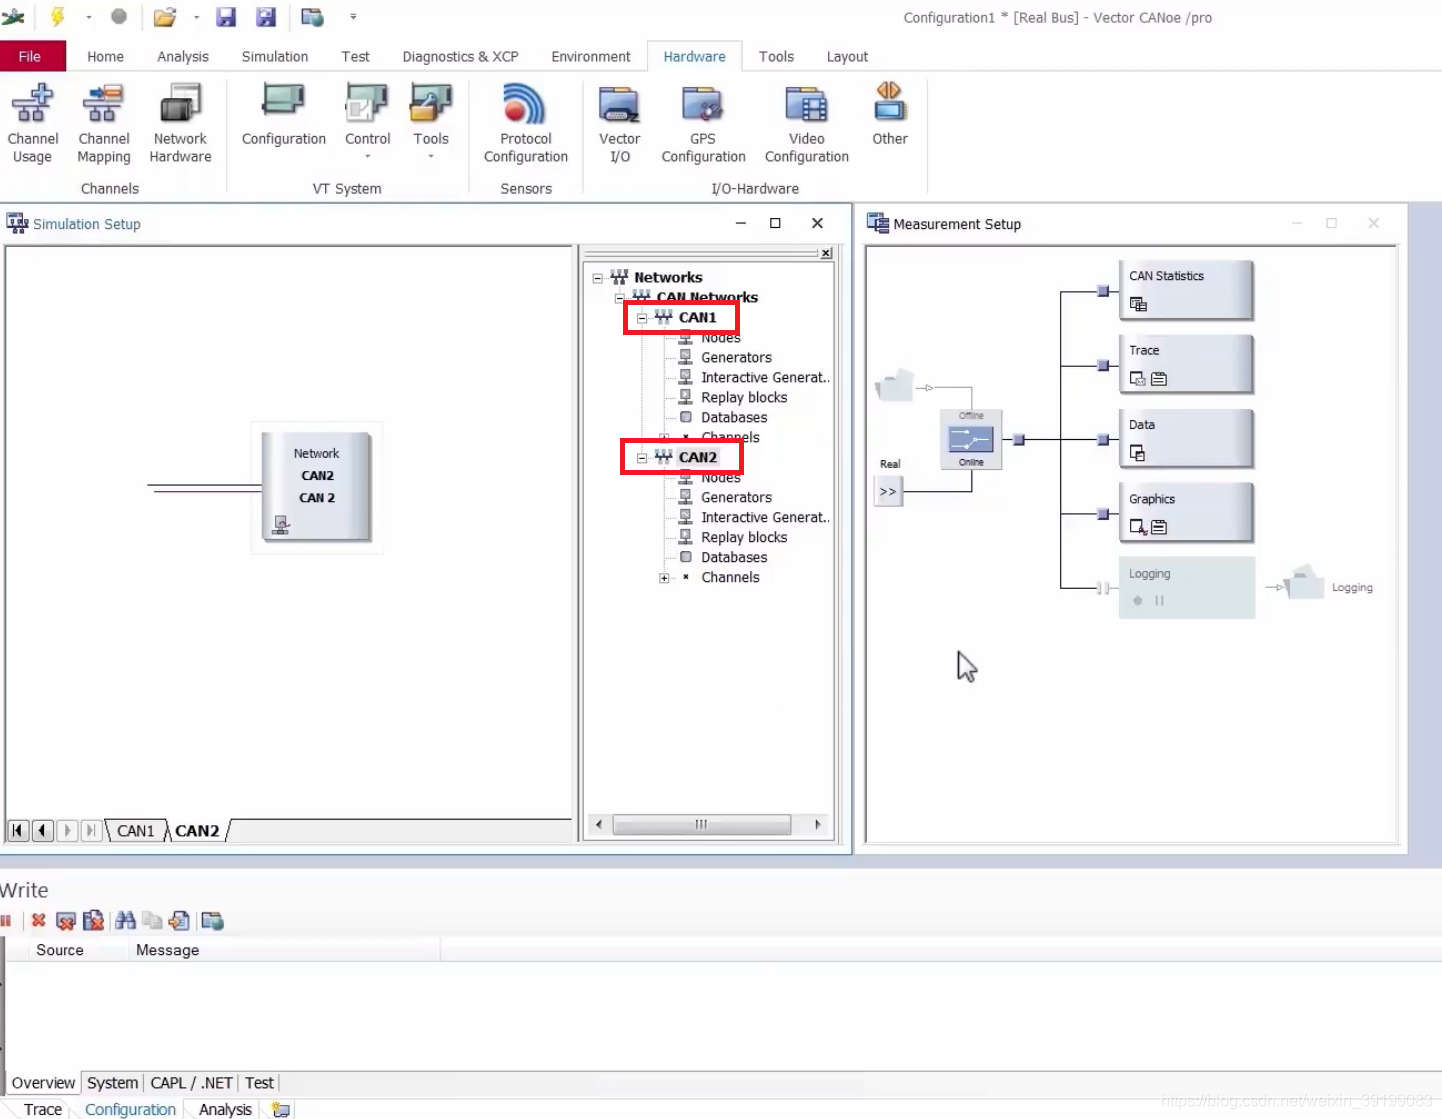Select Interactive Generat.. under CAN2
Viewport: 1442px width, 1119px height.
tap(765, 518)
